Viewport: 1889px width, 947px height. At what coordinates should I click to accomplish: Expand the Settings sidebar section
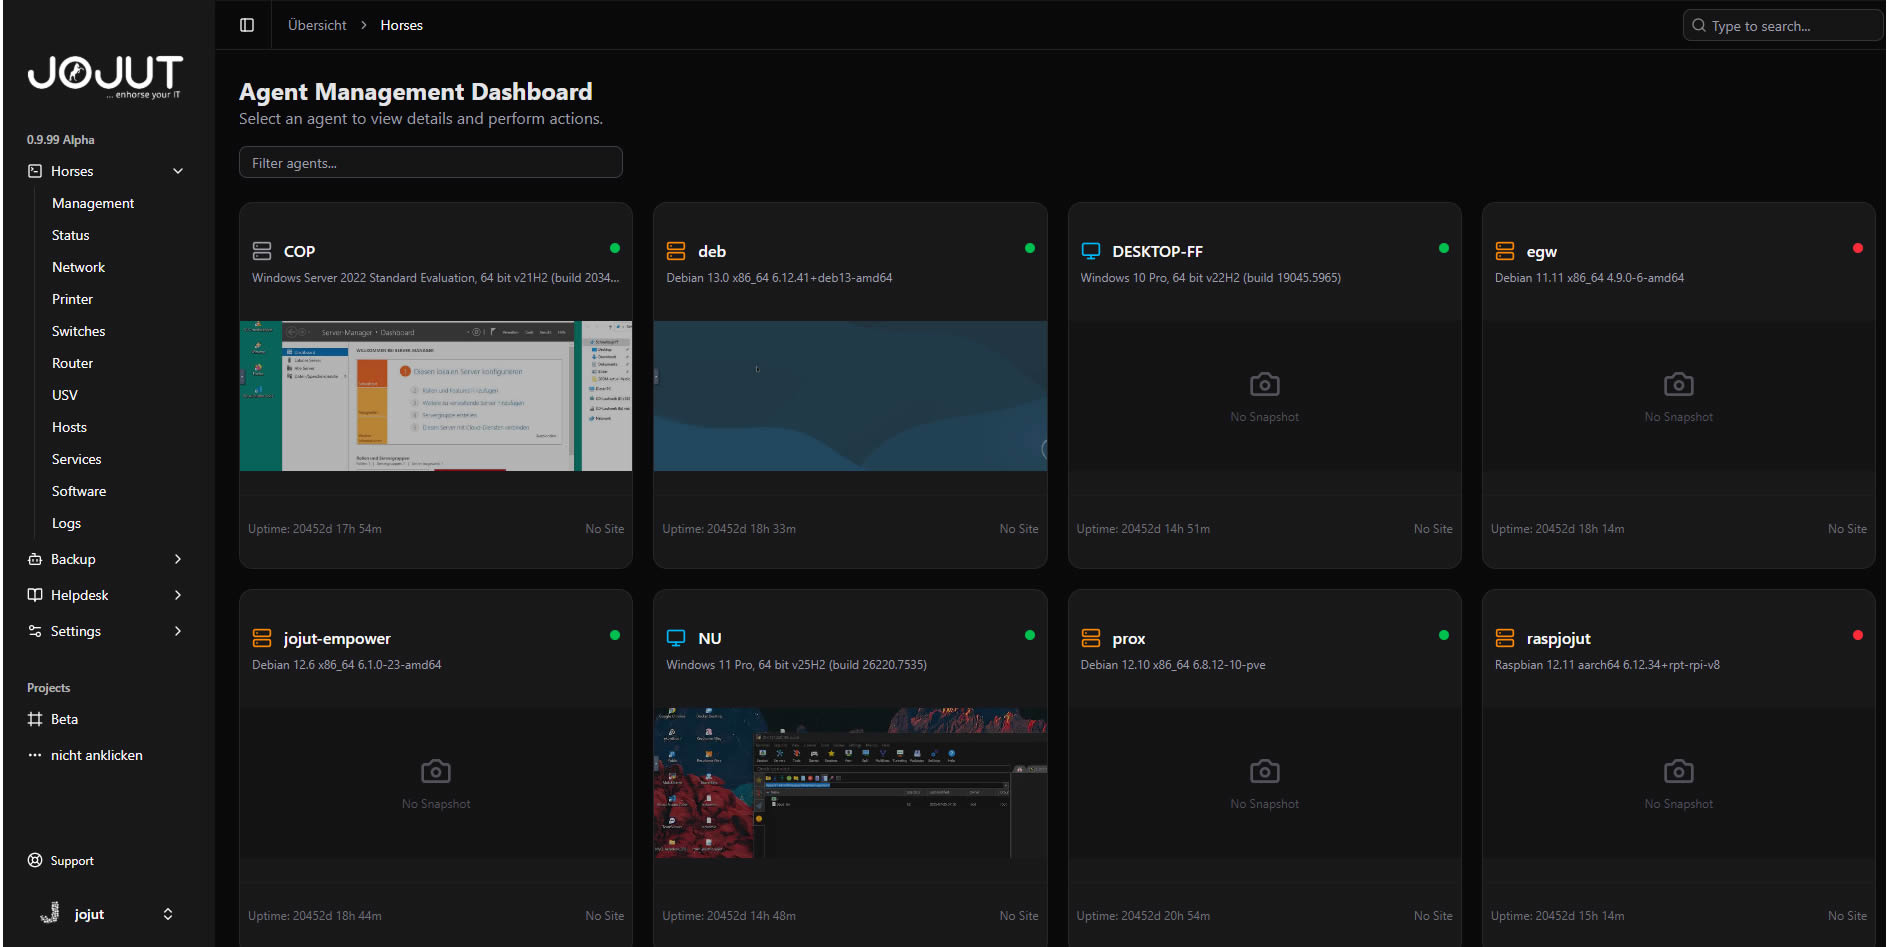click(178, 631)
